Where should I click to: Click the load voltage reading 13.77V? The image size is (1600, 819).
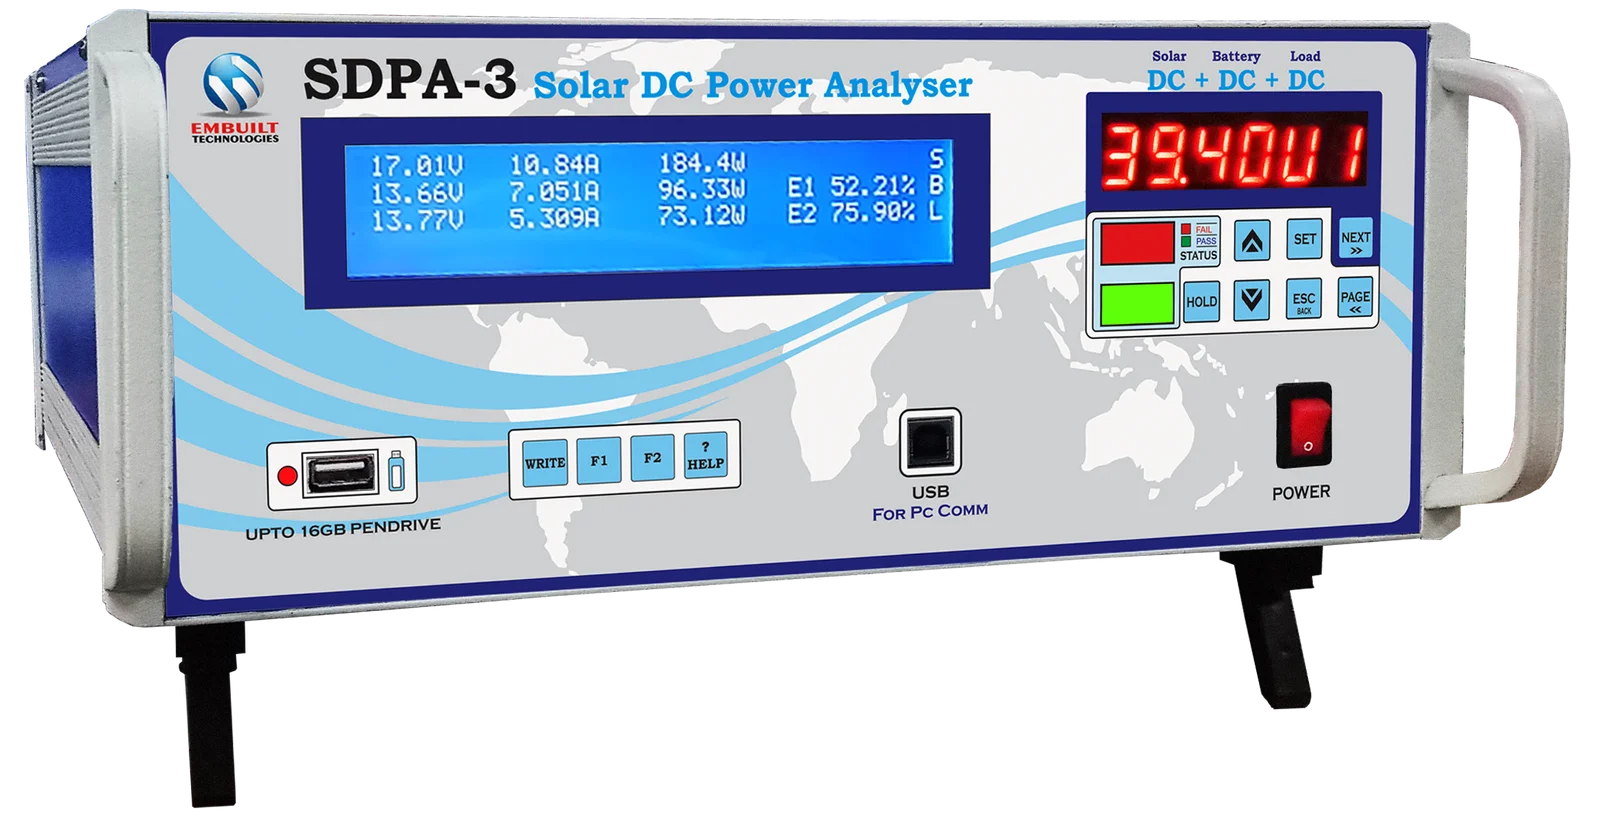[x=417, y=220]
